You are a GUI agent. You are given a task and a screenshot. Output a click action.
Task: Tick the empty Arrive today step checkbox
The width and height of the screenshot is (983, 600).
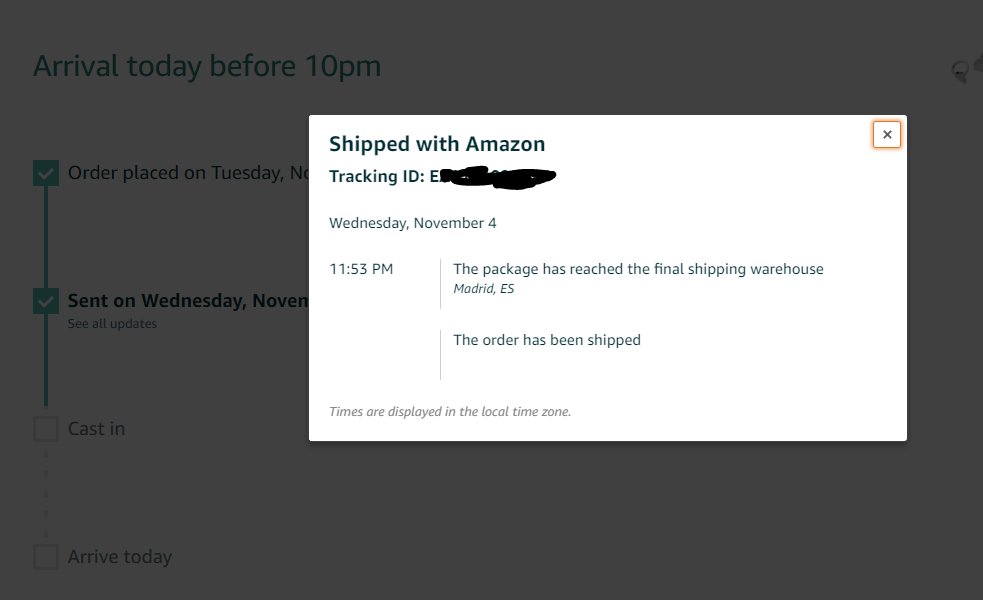pos(46,557)
